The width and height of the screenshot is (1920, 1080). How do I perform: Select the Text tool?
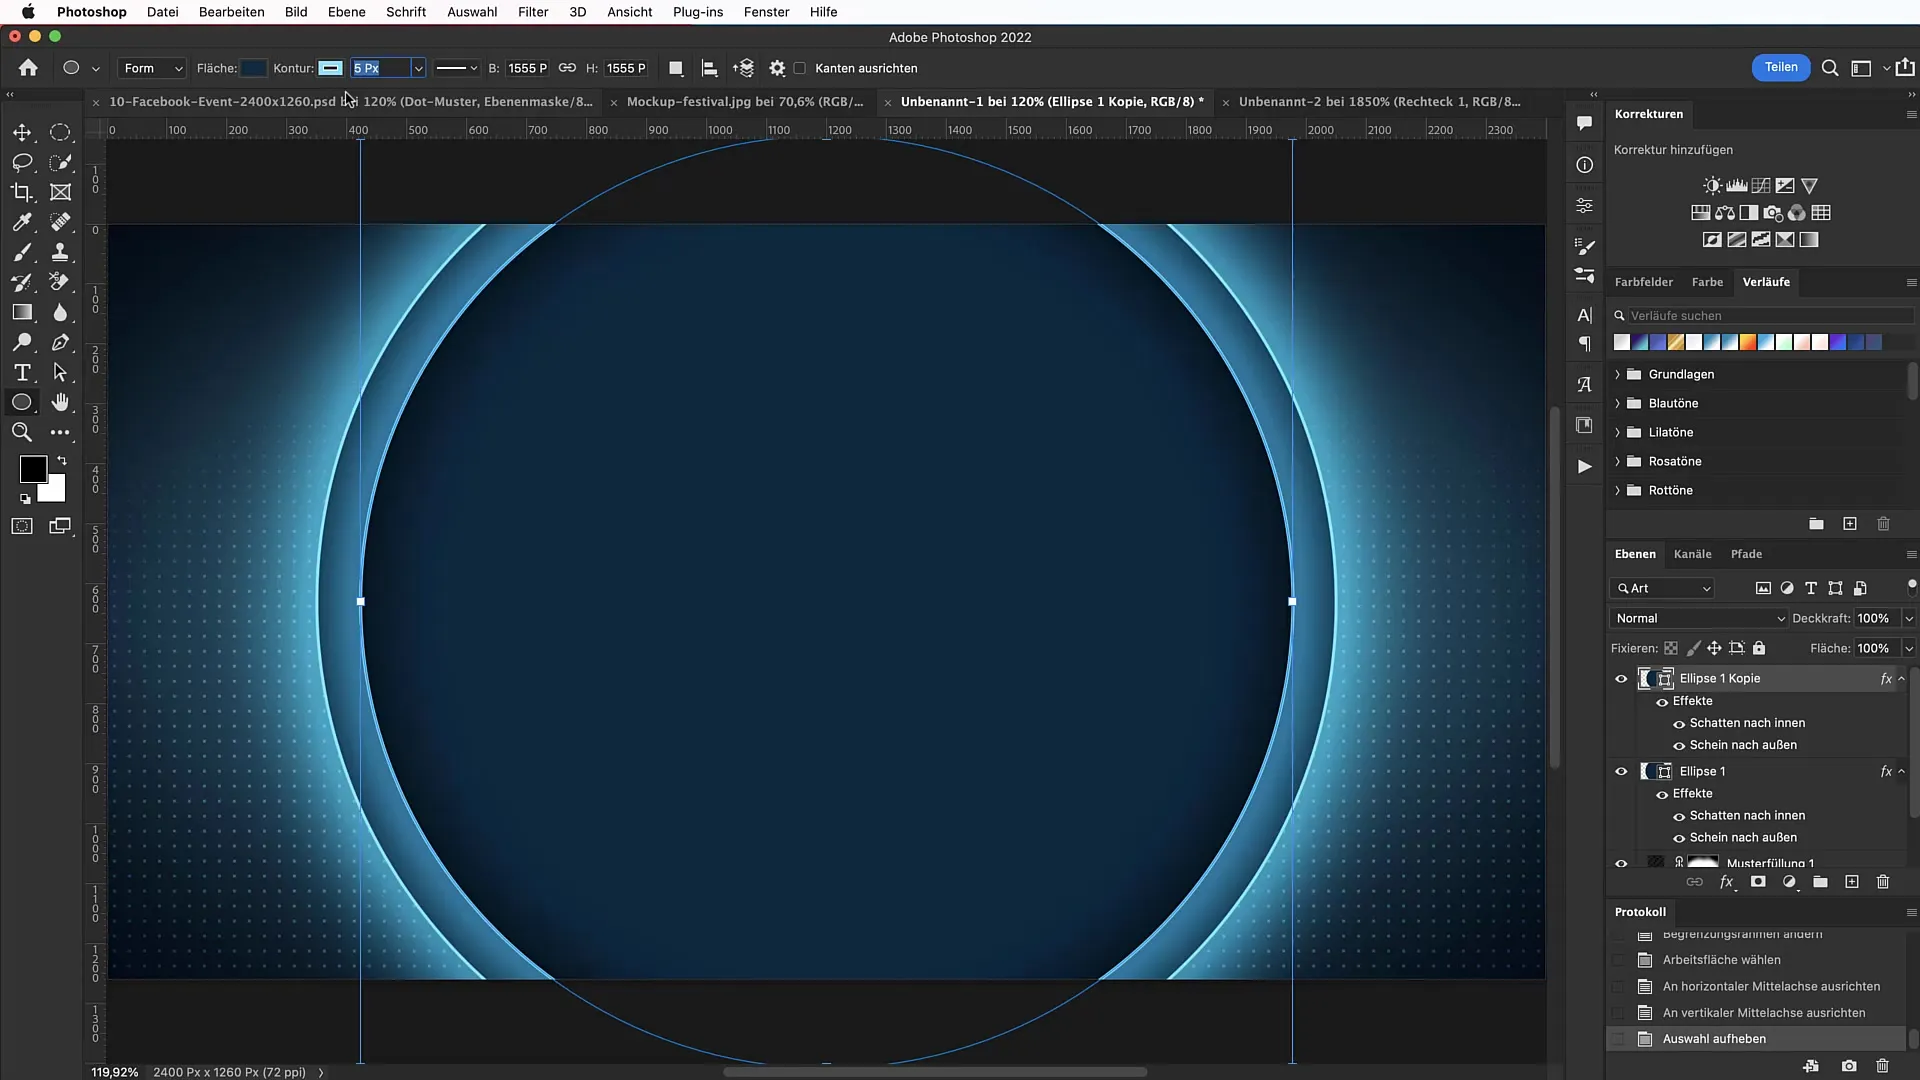(21, 372)
